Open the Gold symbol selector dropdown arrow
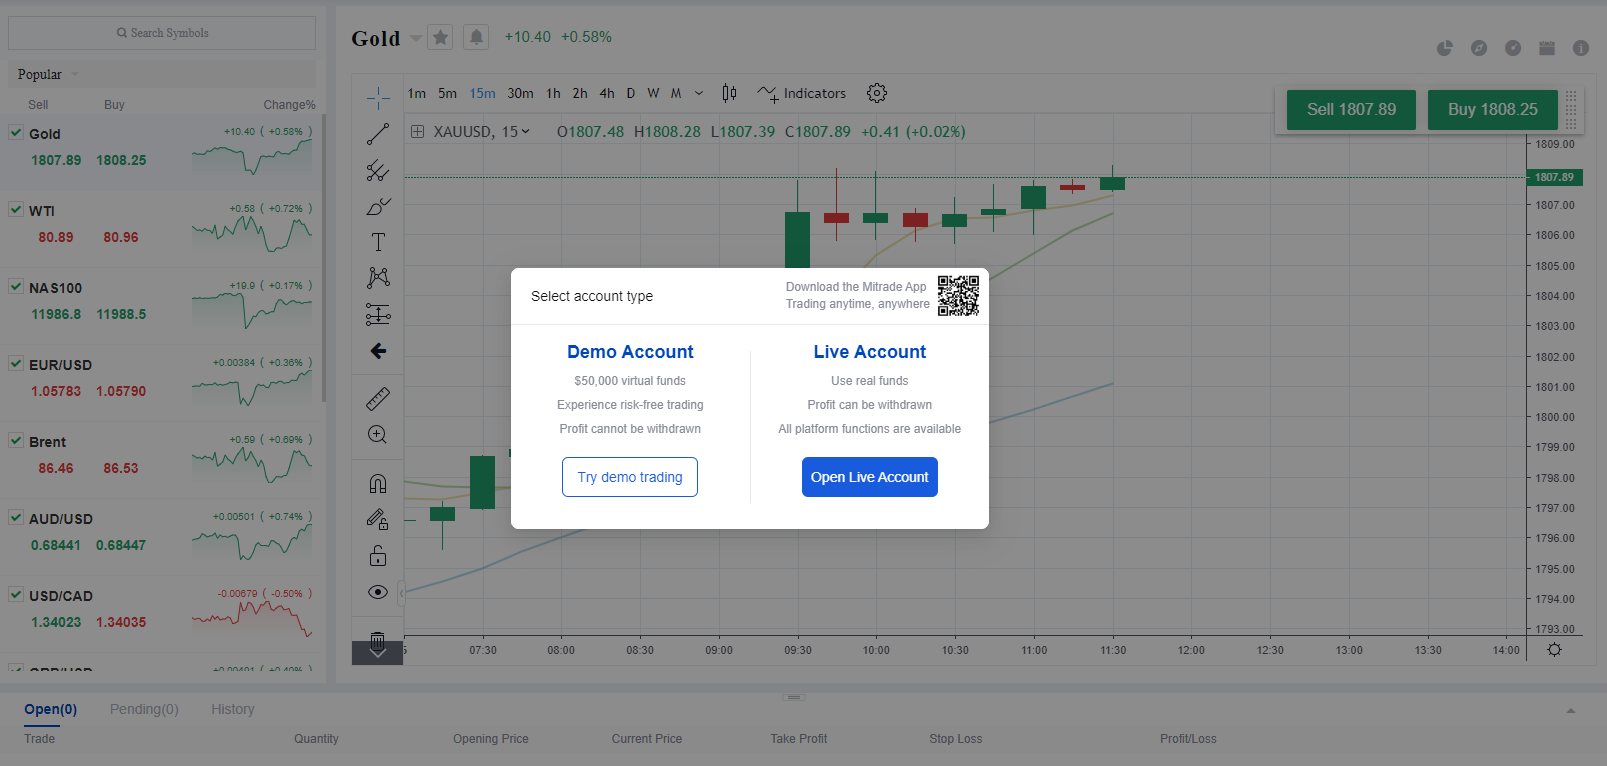Viewport: 1607px width, 766px height. click(416, 39)
